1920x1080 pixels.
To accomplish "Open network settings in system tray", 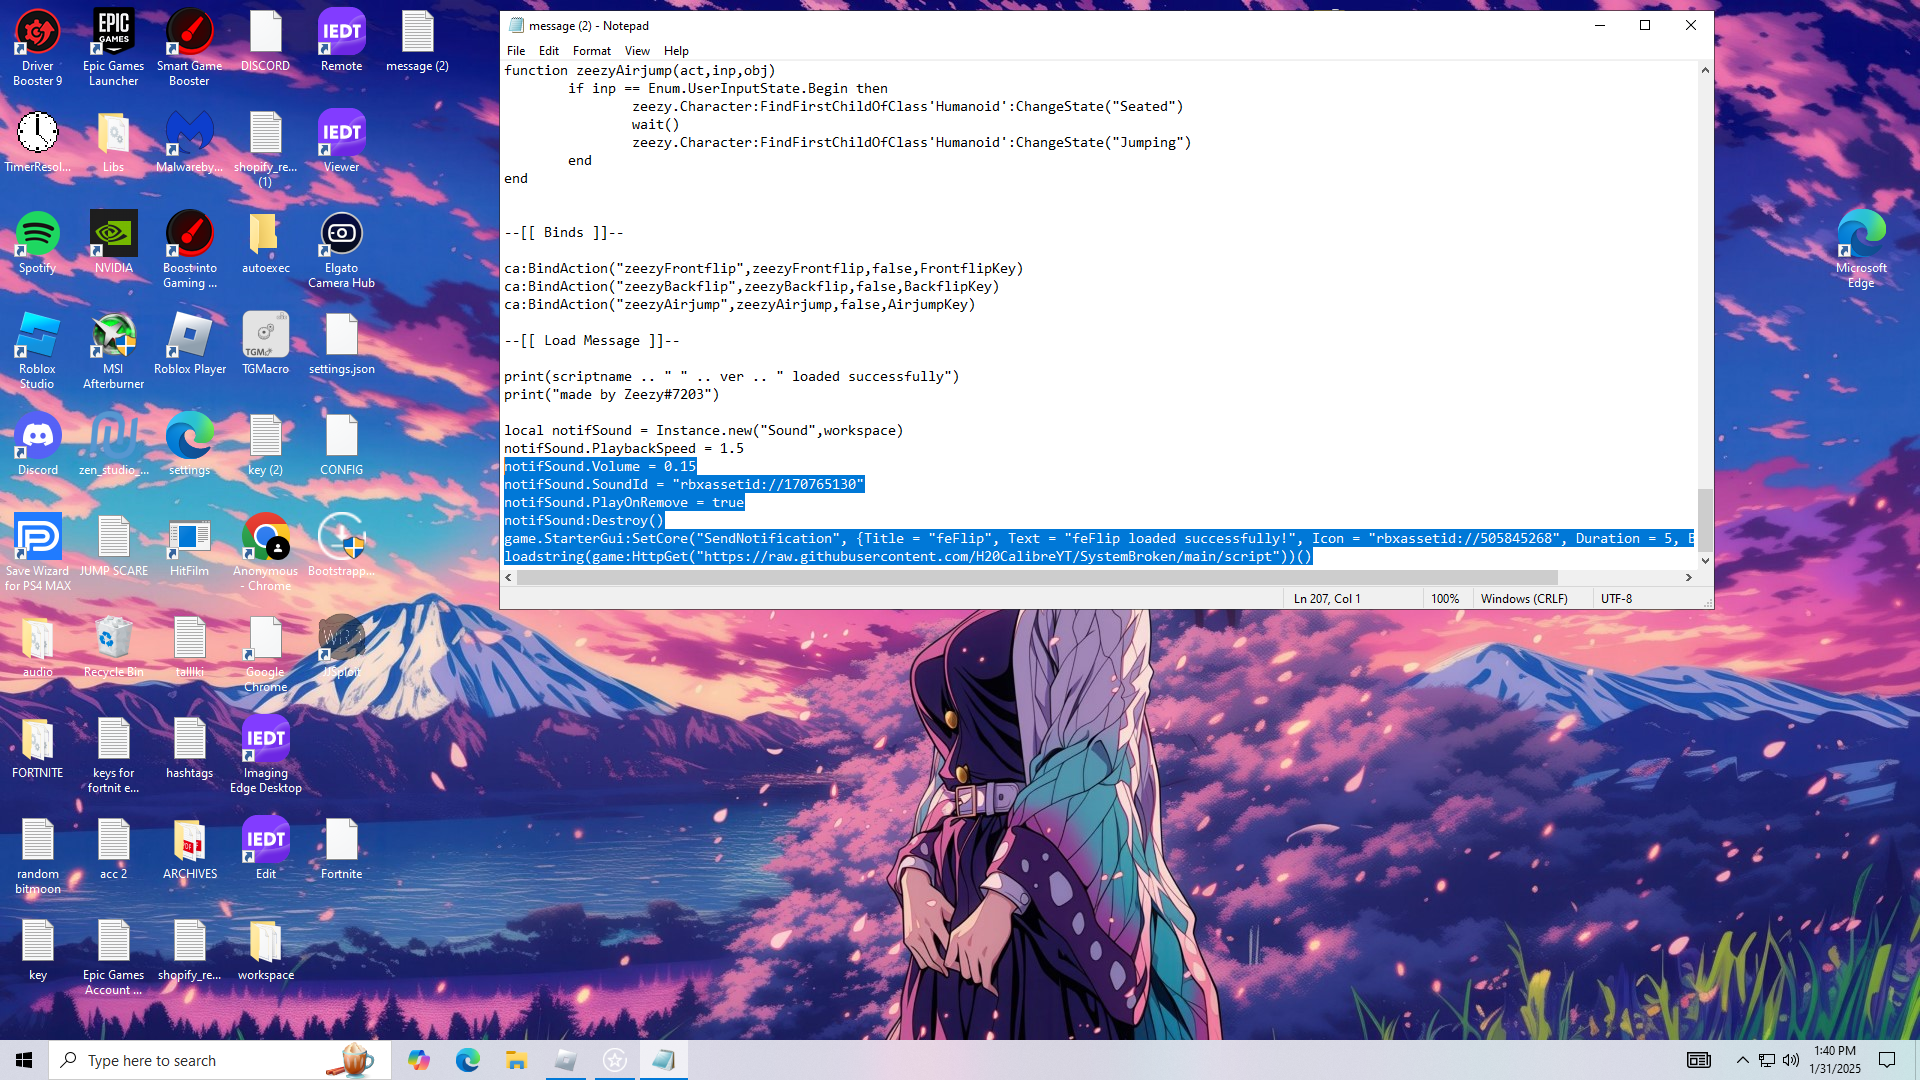I will pyautogui.click(x=1767, y=1060).
